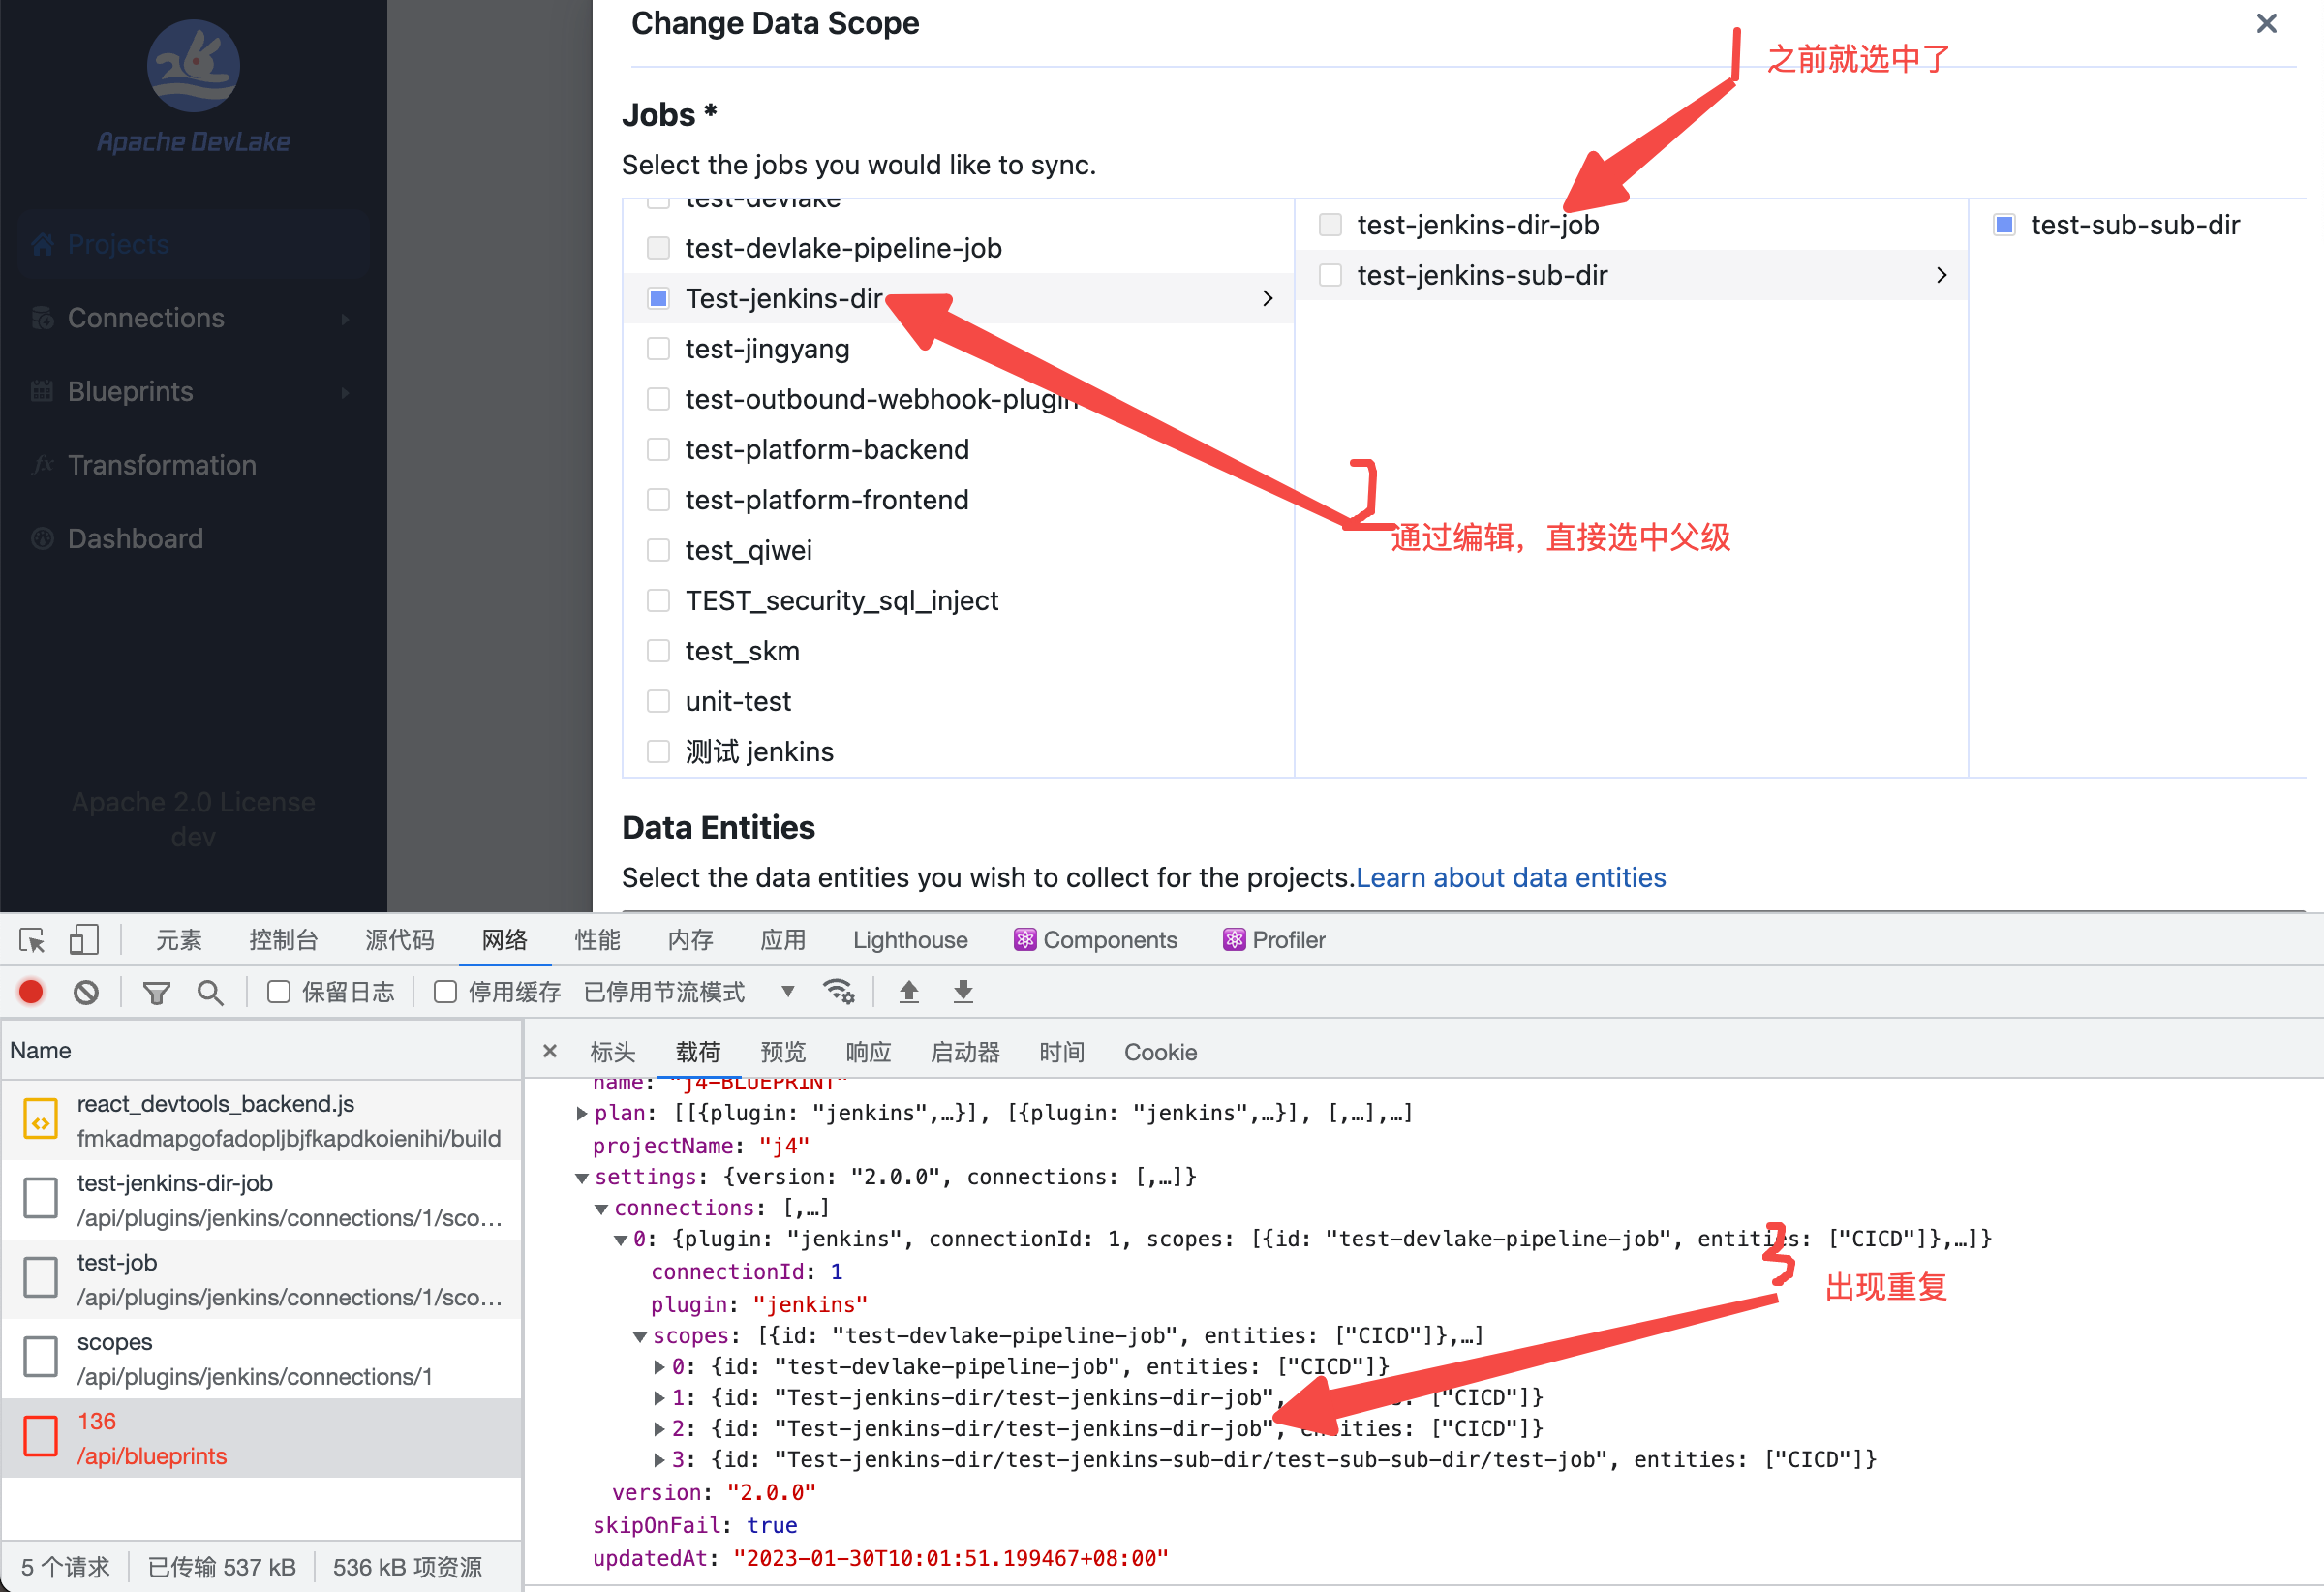Open network conditions wifi icon
The image size is (2324, 1592).
pyautogui.click(x=839, y=991)
